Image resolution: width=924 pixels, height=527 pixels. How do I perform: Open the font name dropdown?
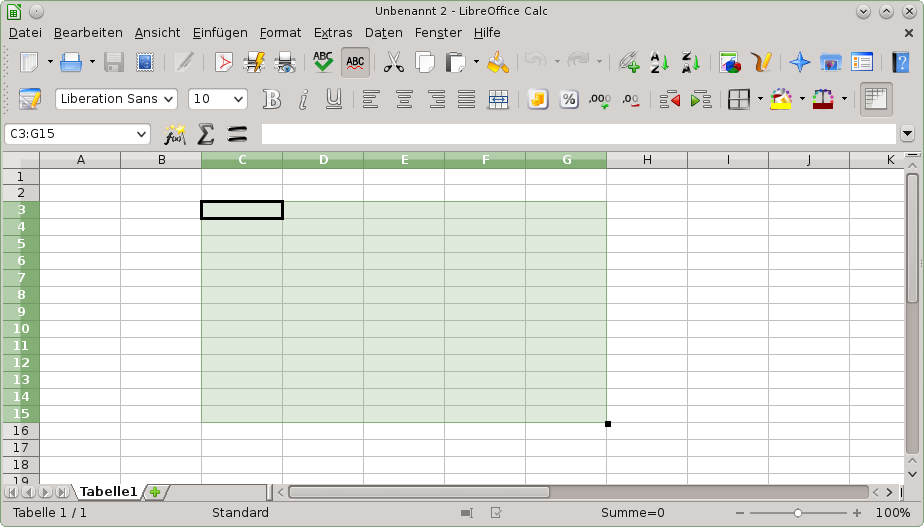[x=167, y=99]
